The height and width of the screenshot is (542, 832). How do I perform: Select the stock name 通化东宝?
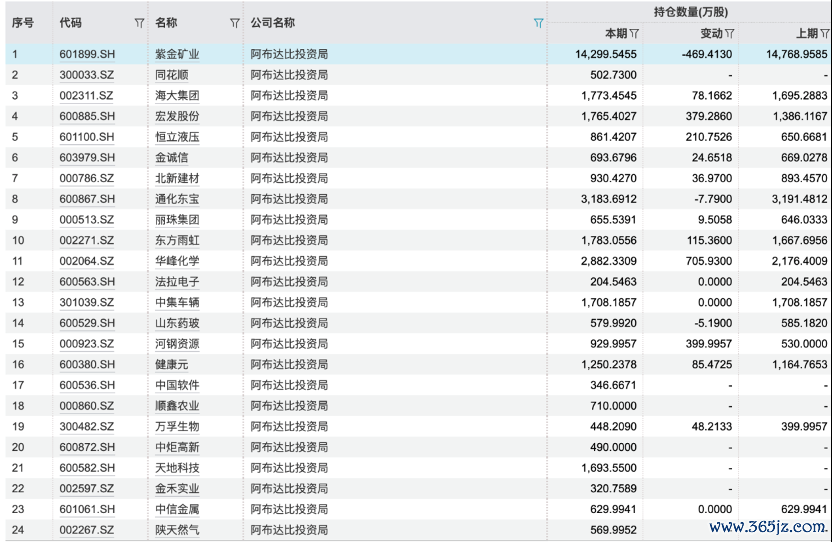177,199
